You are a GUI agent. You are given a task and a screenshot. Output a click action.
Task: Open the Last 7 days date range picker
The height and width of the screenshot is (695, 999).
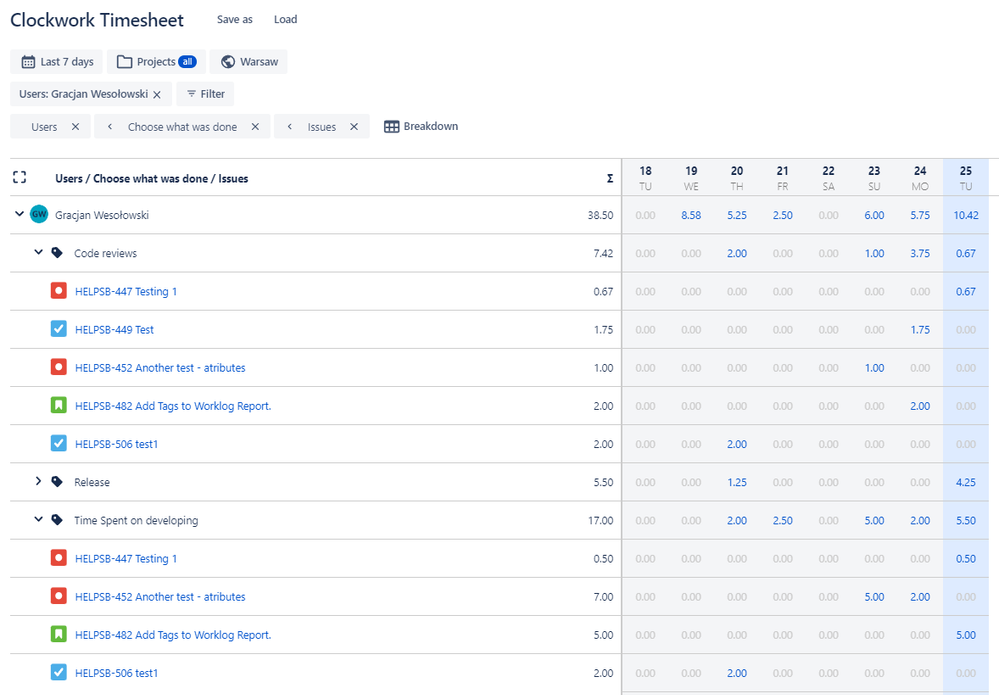click(56, 61)
